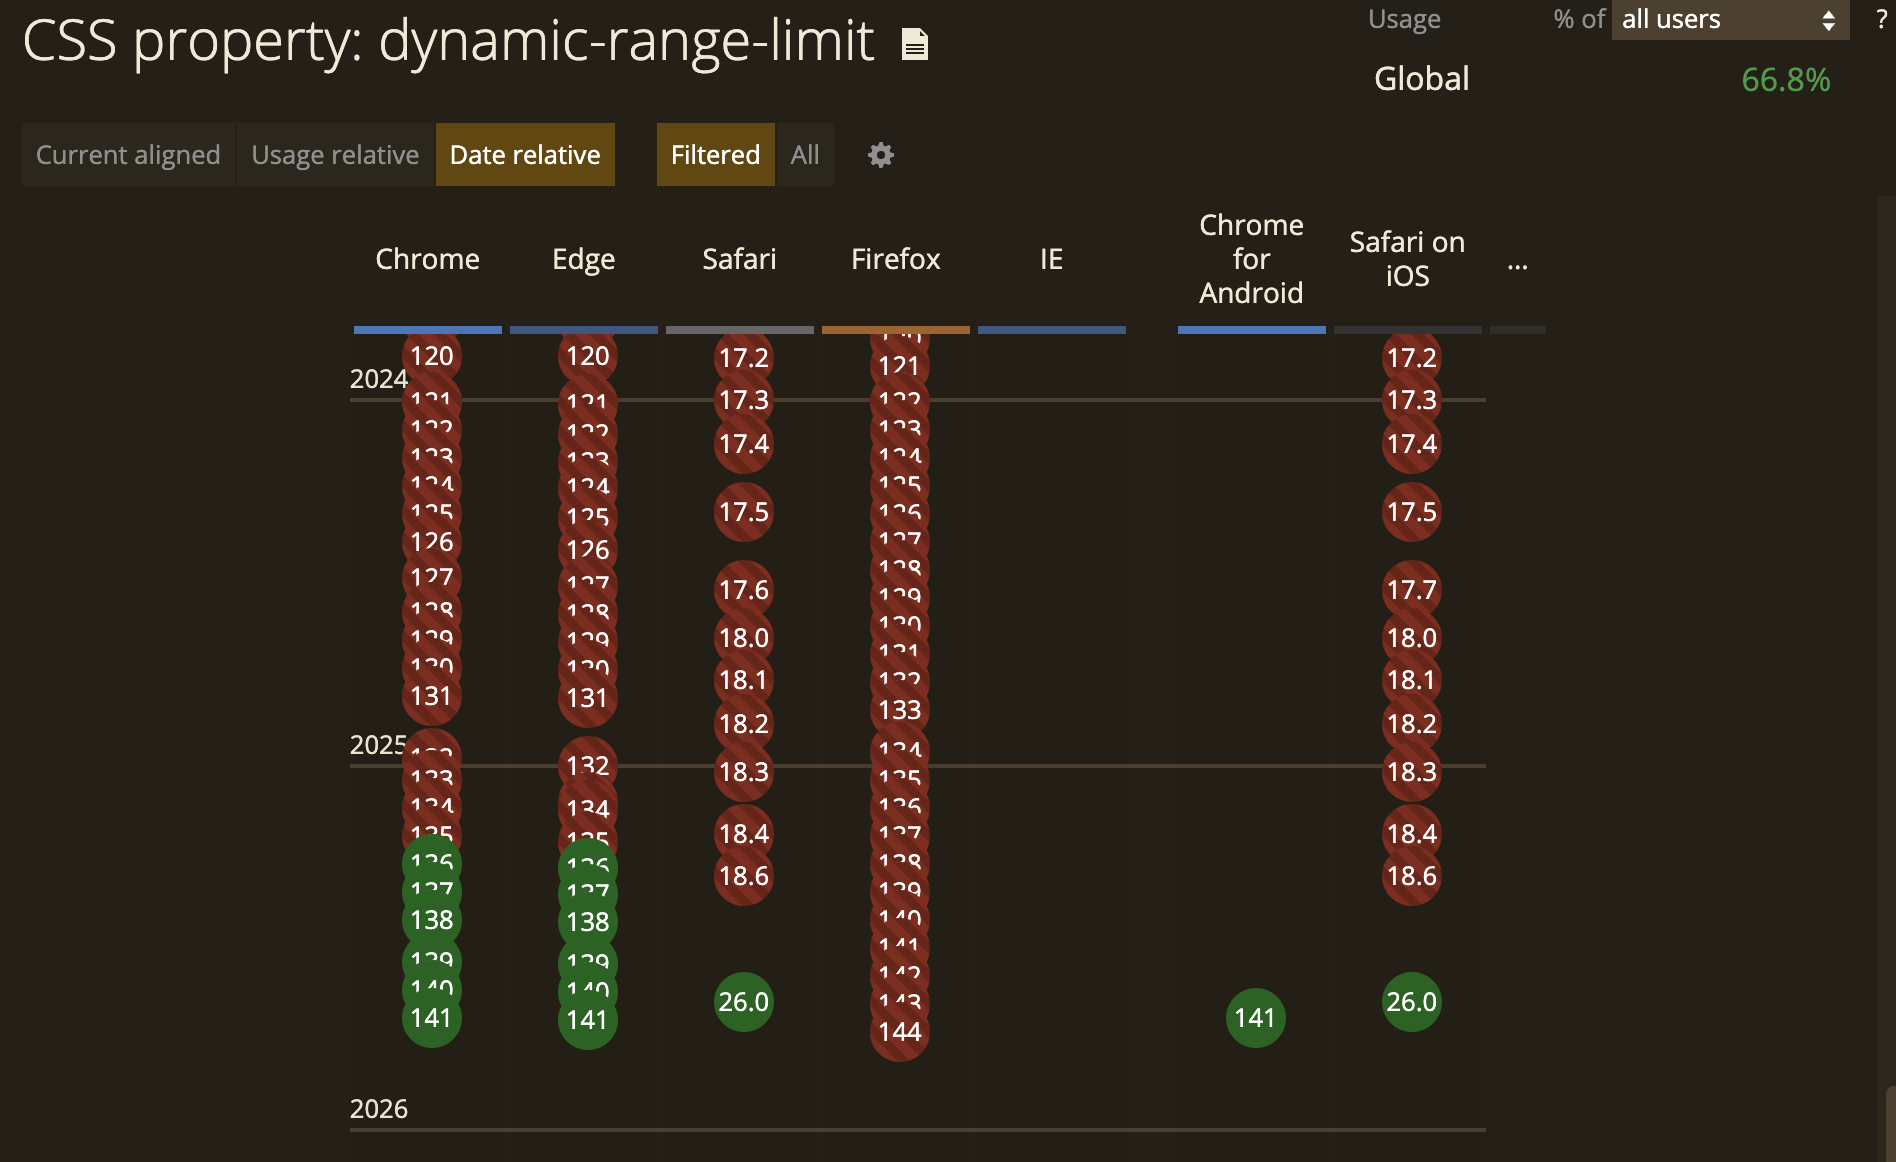Expand more browsers with the ellipsis

1517,263
